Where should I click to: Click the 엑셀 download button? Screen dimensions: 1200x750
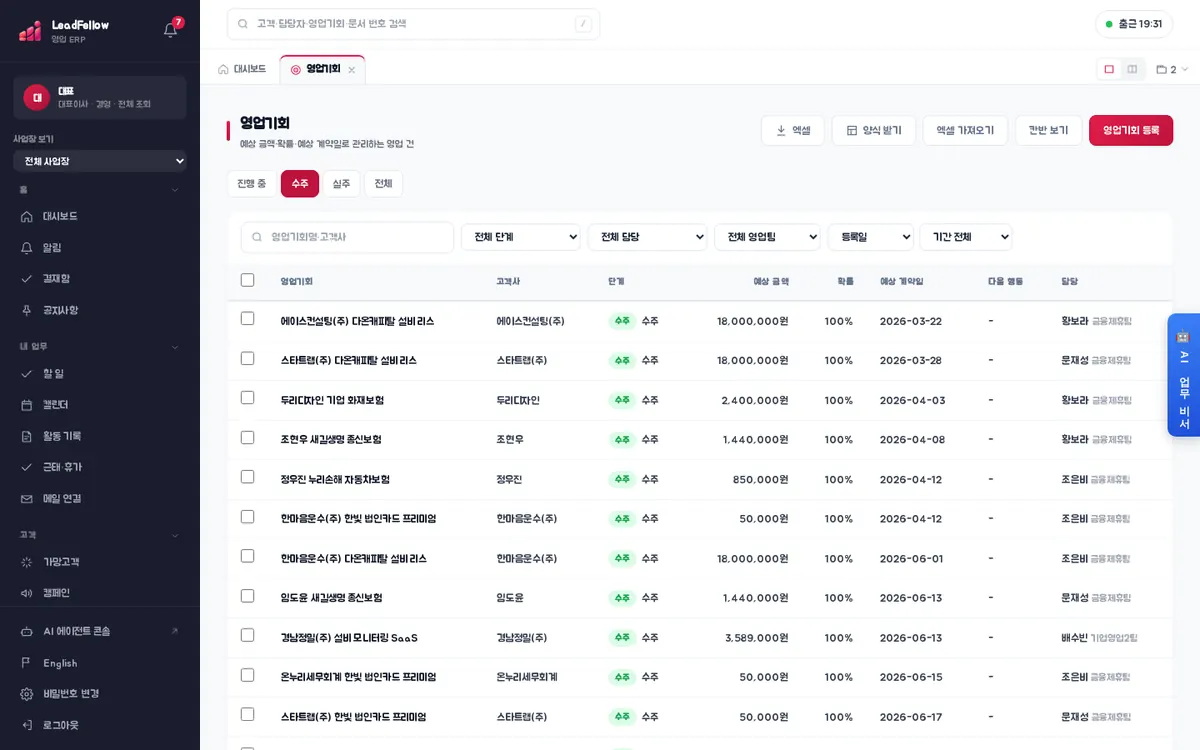(793, 130)
